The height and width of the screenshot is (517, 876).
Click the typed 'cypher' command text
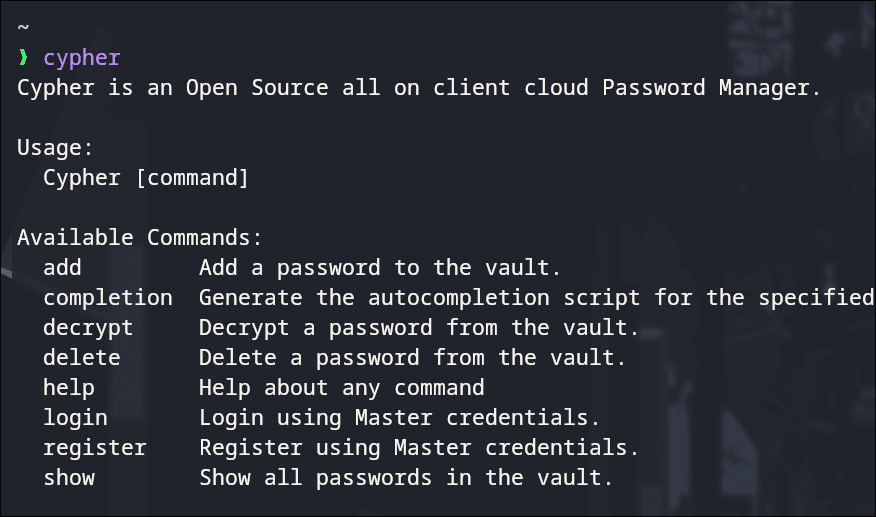tap(82, 58)
